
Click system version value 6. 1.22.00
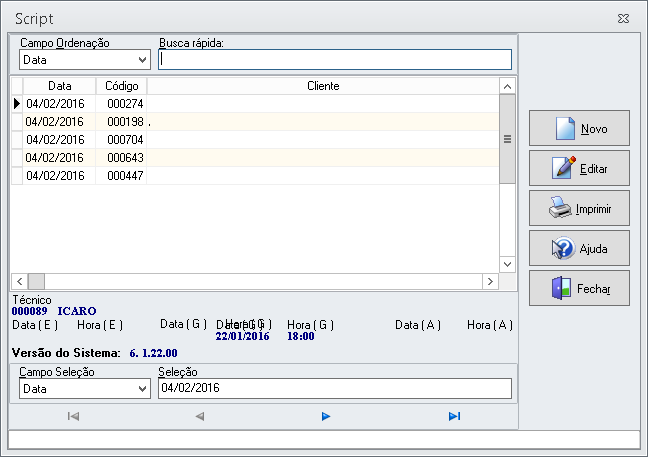tap(153, 353)
